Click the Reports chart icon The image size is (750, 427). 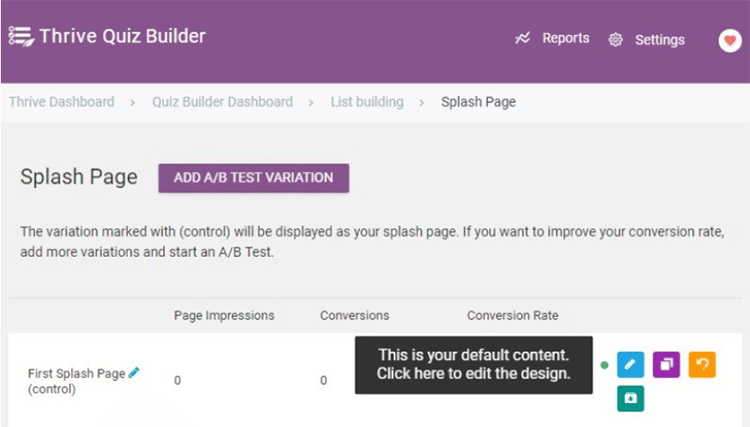click(x=522, y=39)
